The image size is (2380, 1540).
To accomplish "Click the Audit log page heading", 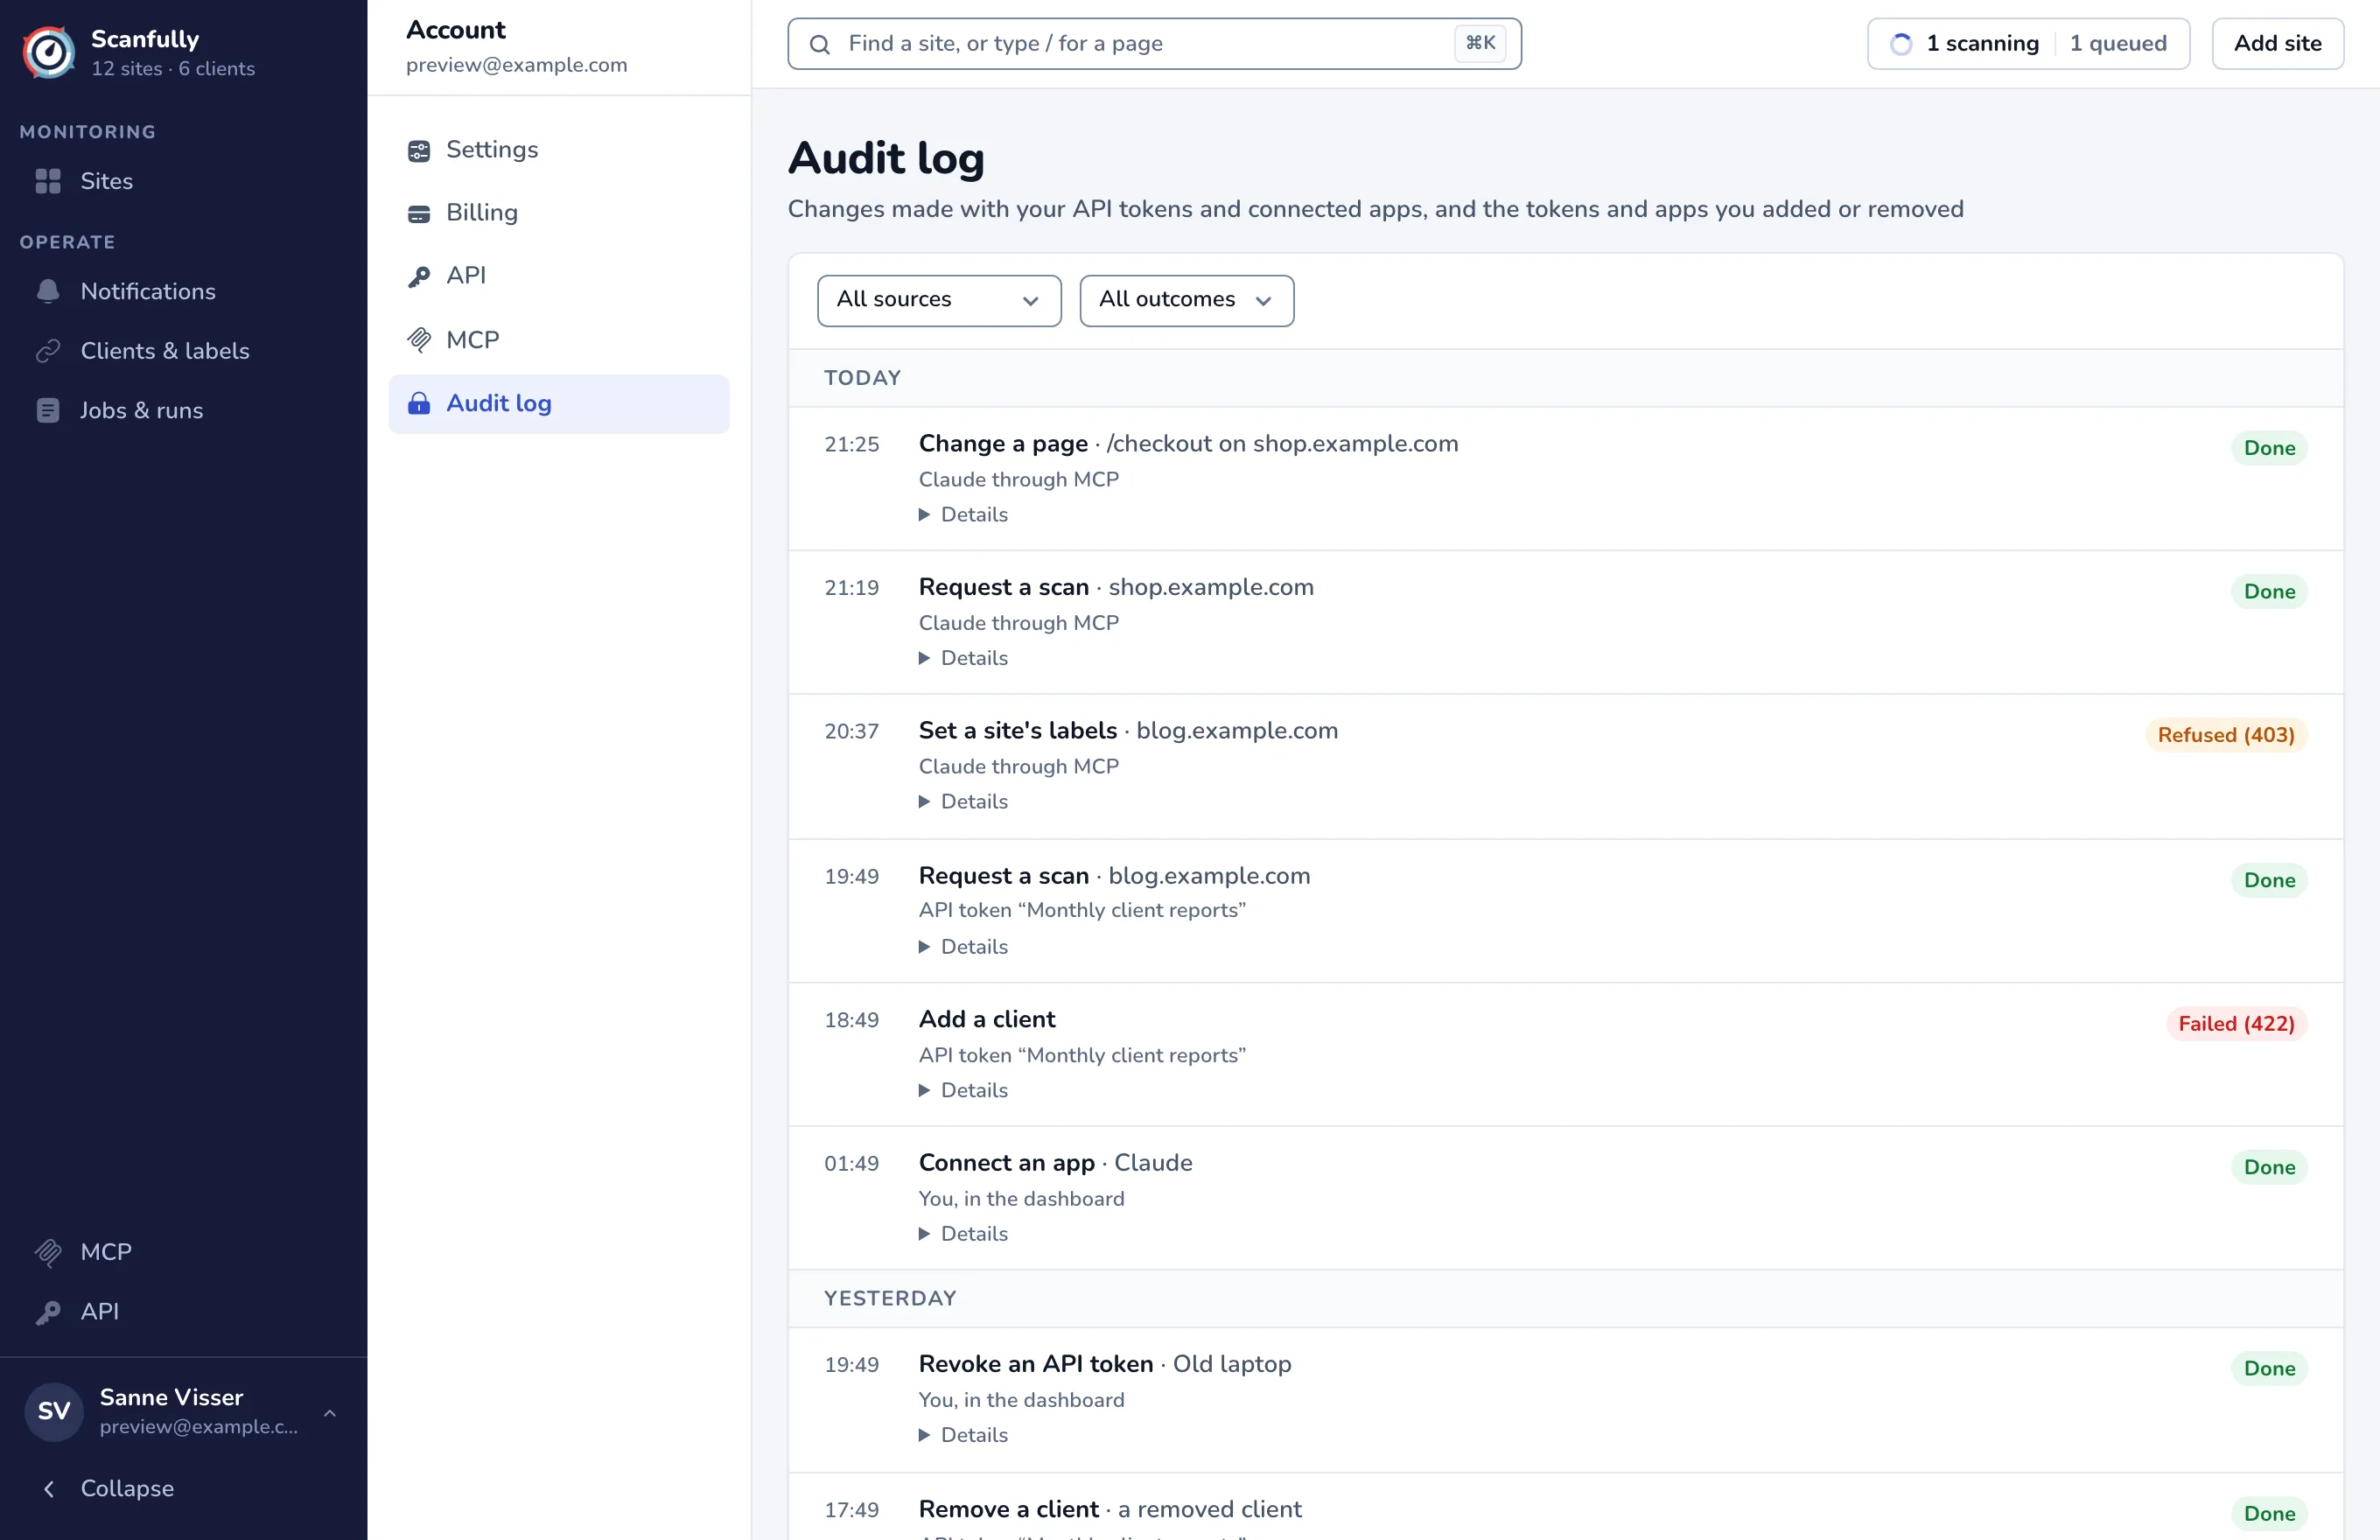I will coord(886,159).
